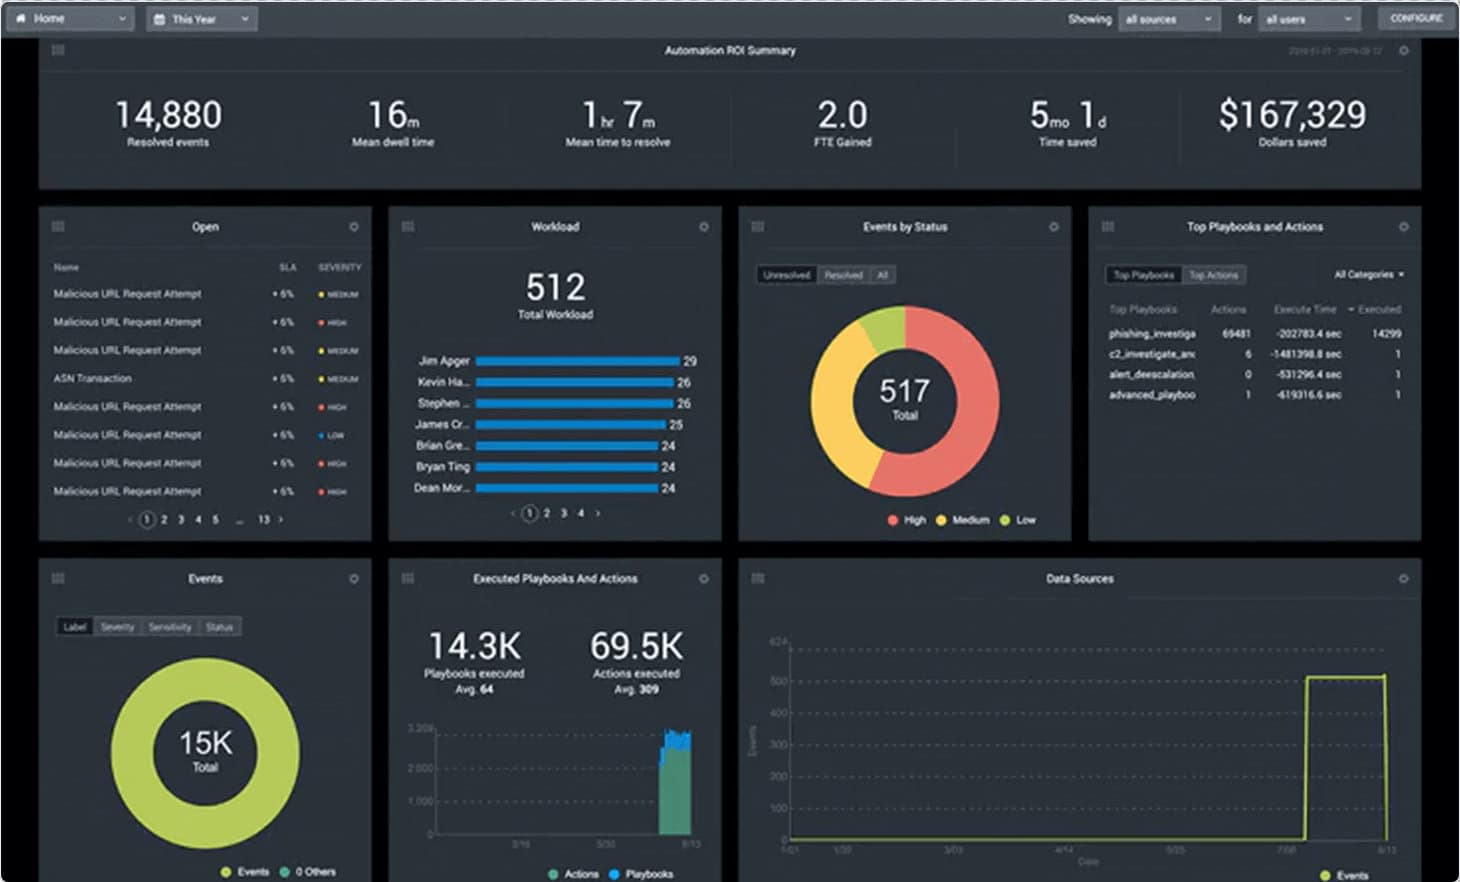
Task: Toggle the Low legend item in Events by Status
Action: [x=1017, y=520]
